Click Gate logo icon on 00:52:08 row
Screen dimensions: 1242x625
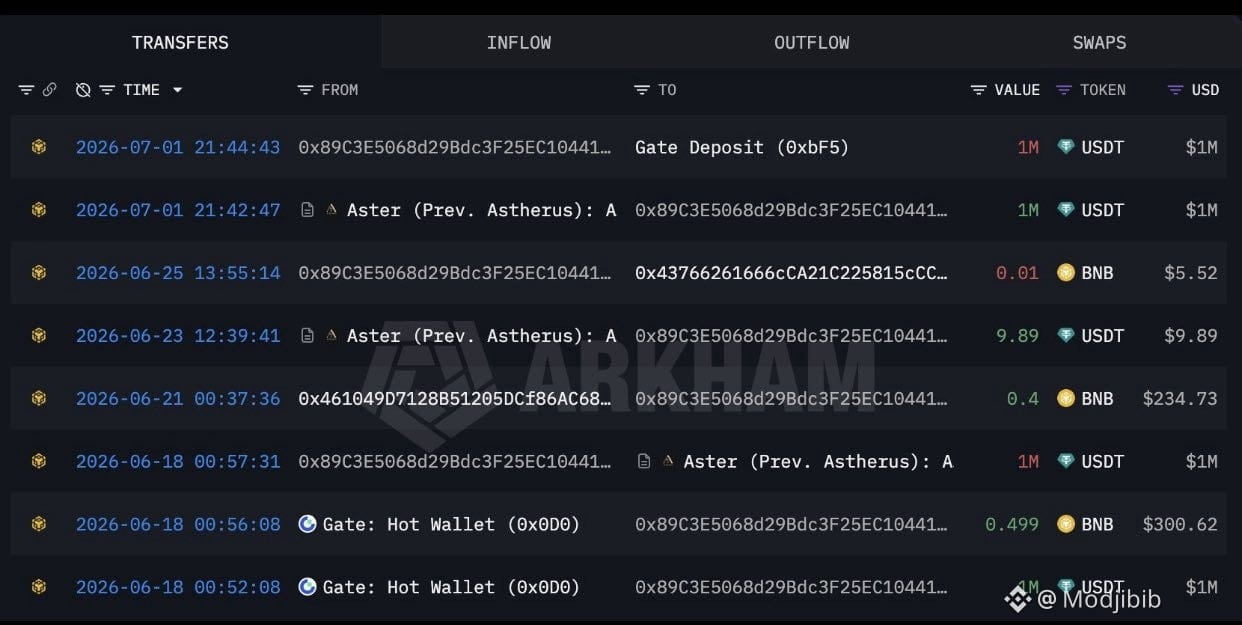(x=308, y=587)
